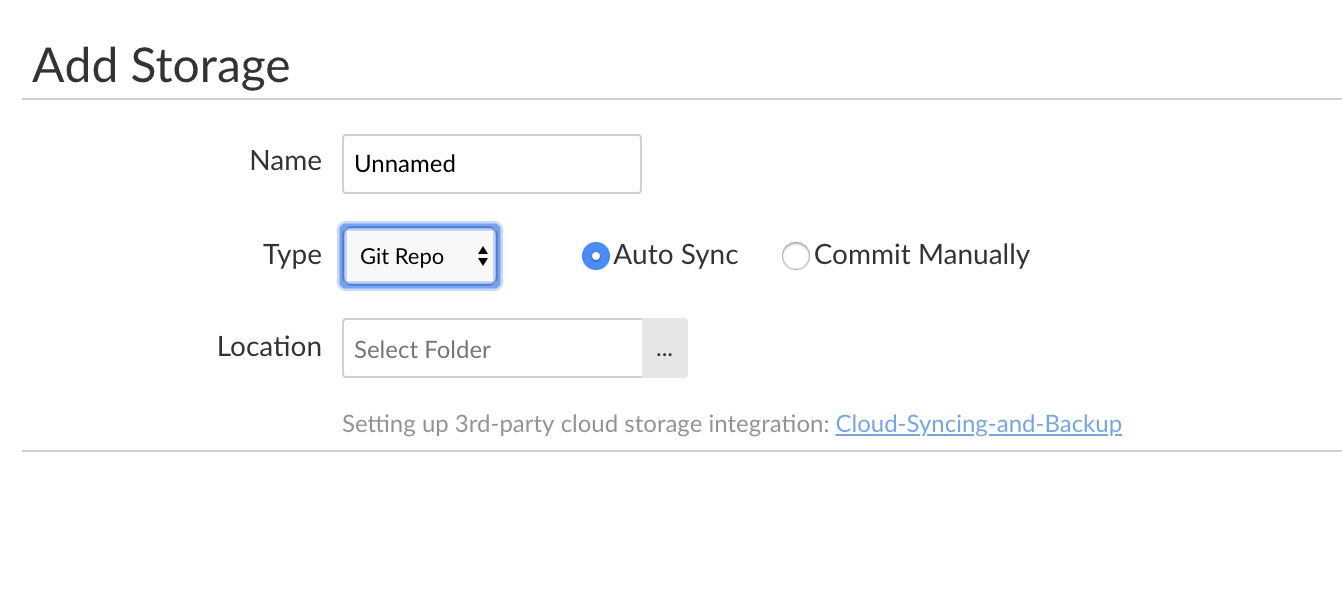Screen dimensions: 1342x592
Task: Click the ellipsis browse folder button
Action: tap(665, 349)
